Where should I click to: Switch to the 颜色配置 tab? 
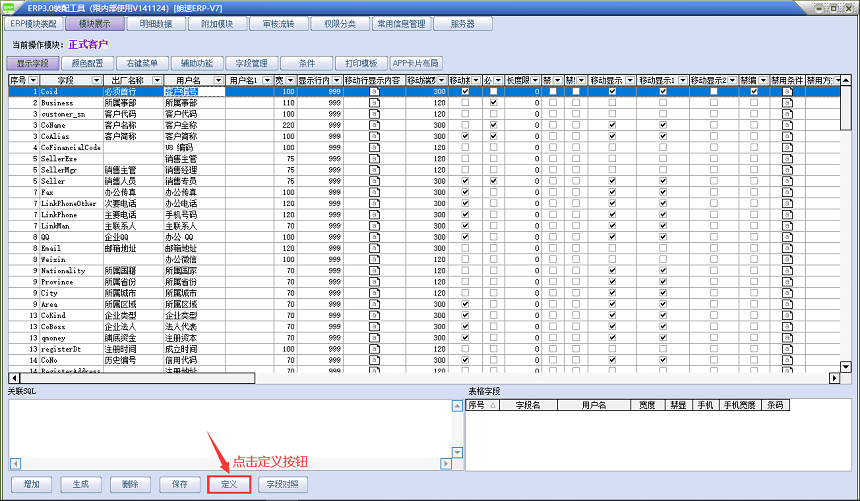88,62
